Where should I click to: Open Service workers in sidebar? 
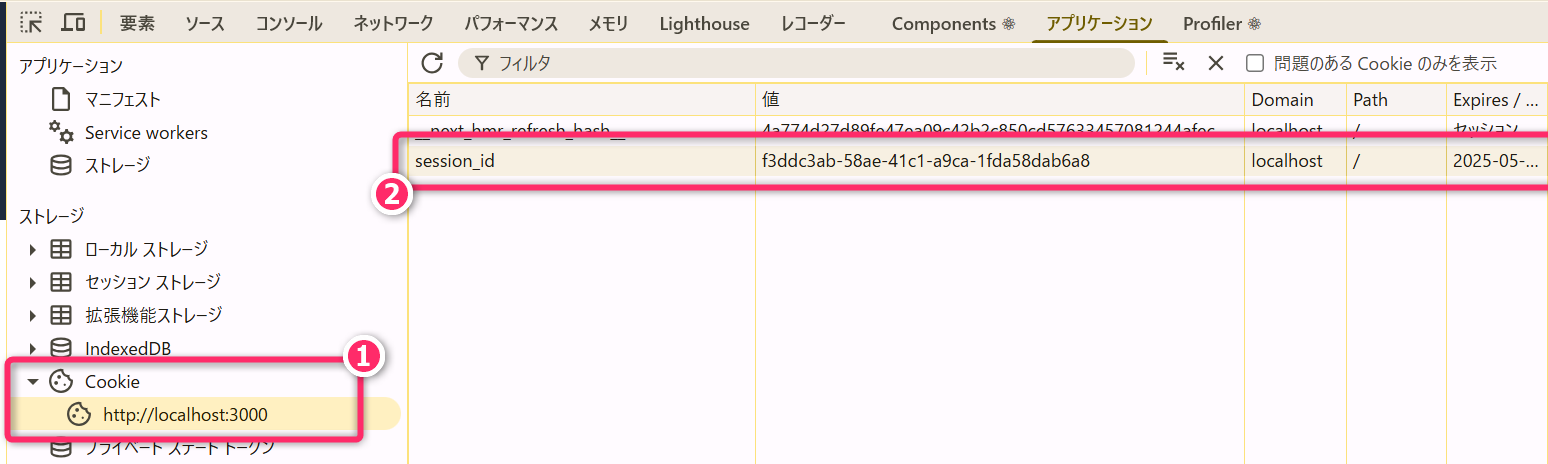(146, 133)
